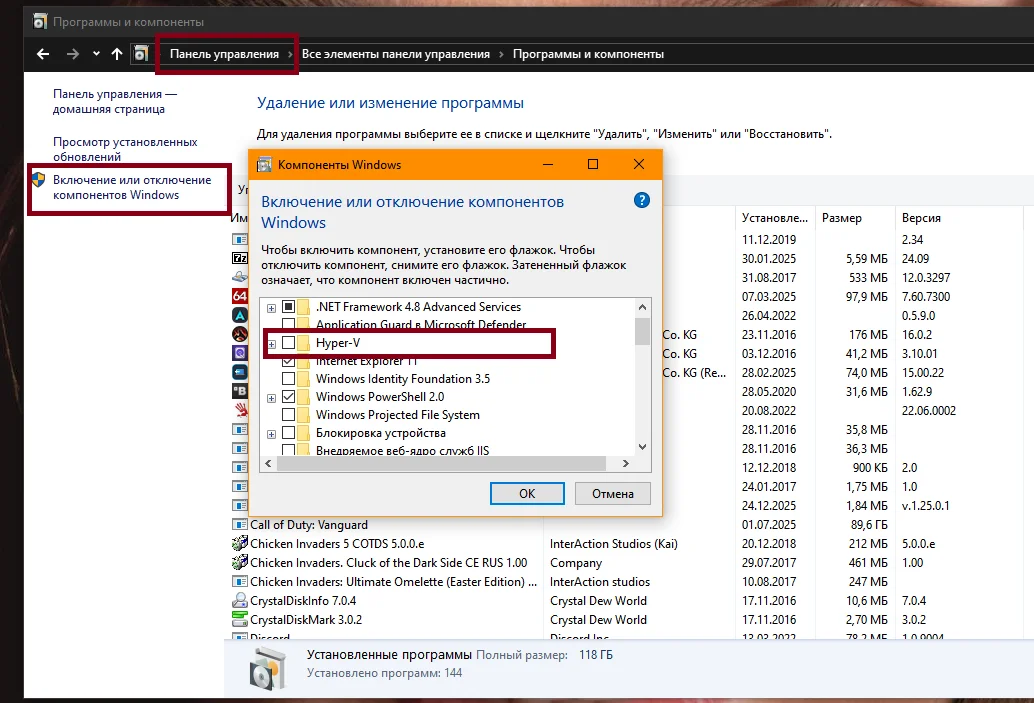This screenshot has height=703, width=1034.
Task: Toggle the .NET Framework 4.8 Advanced Services checkbox
Action: point(288,307)
